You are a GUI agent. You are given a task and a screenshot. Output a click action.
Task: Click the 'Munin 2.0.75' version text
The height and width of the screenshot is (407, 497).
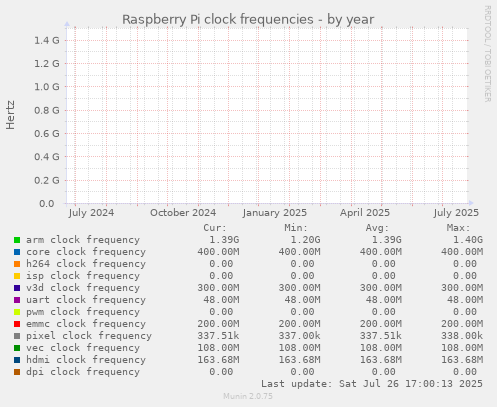pos(248,396)
